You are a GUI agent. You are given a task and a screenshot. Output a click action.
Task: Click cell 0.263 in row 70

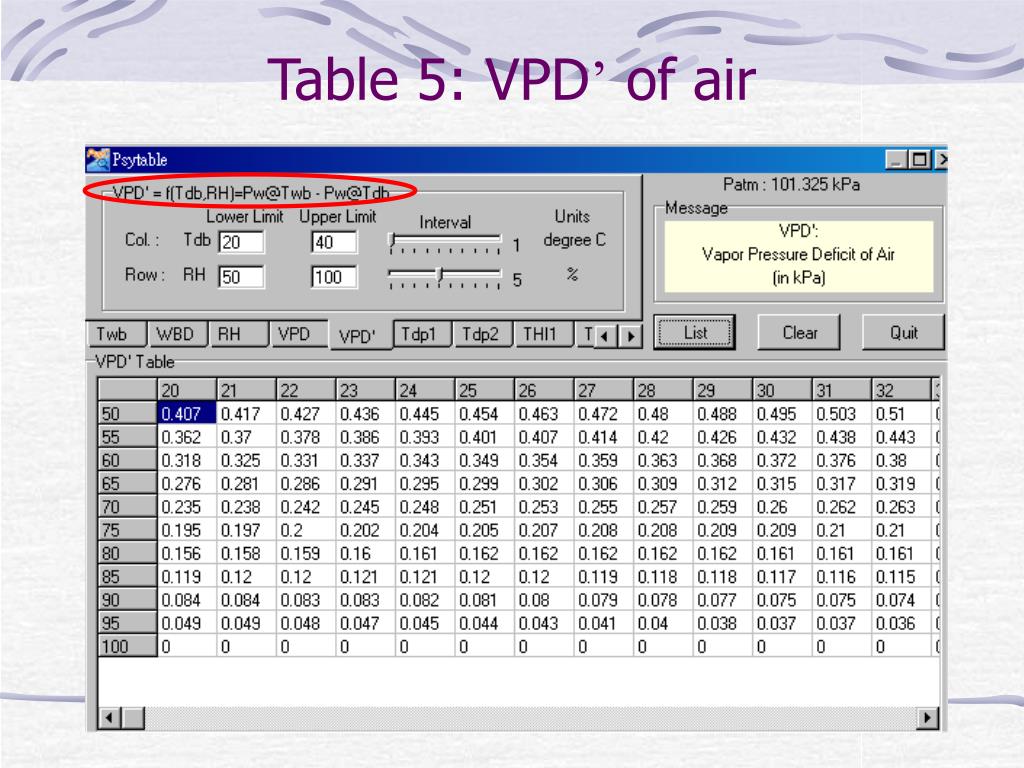tap(901, 507)
